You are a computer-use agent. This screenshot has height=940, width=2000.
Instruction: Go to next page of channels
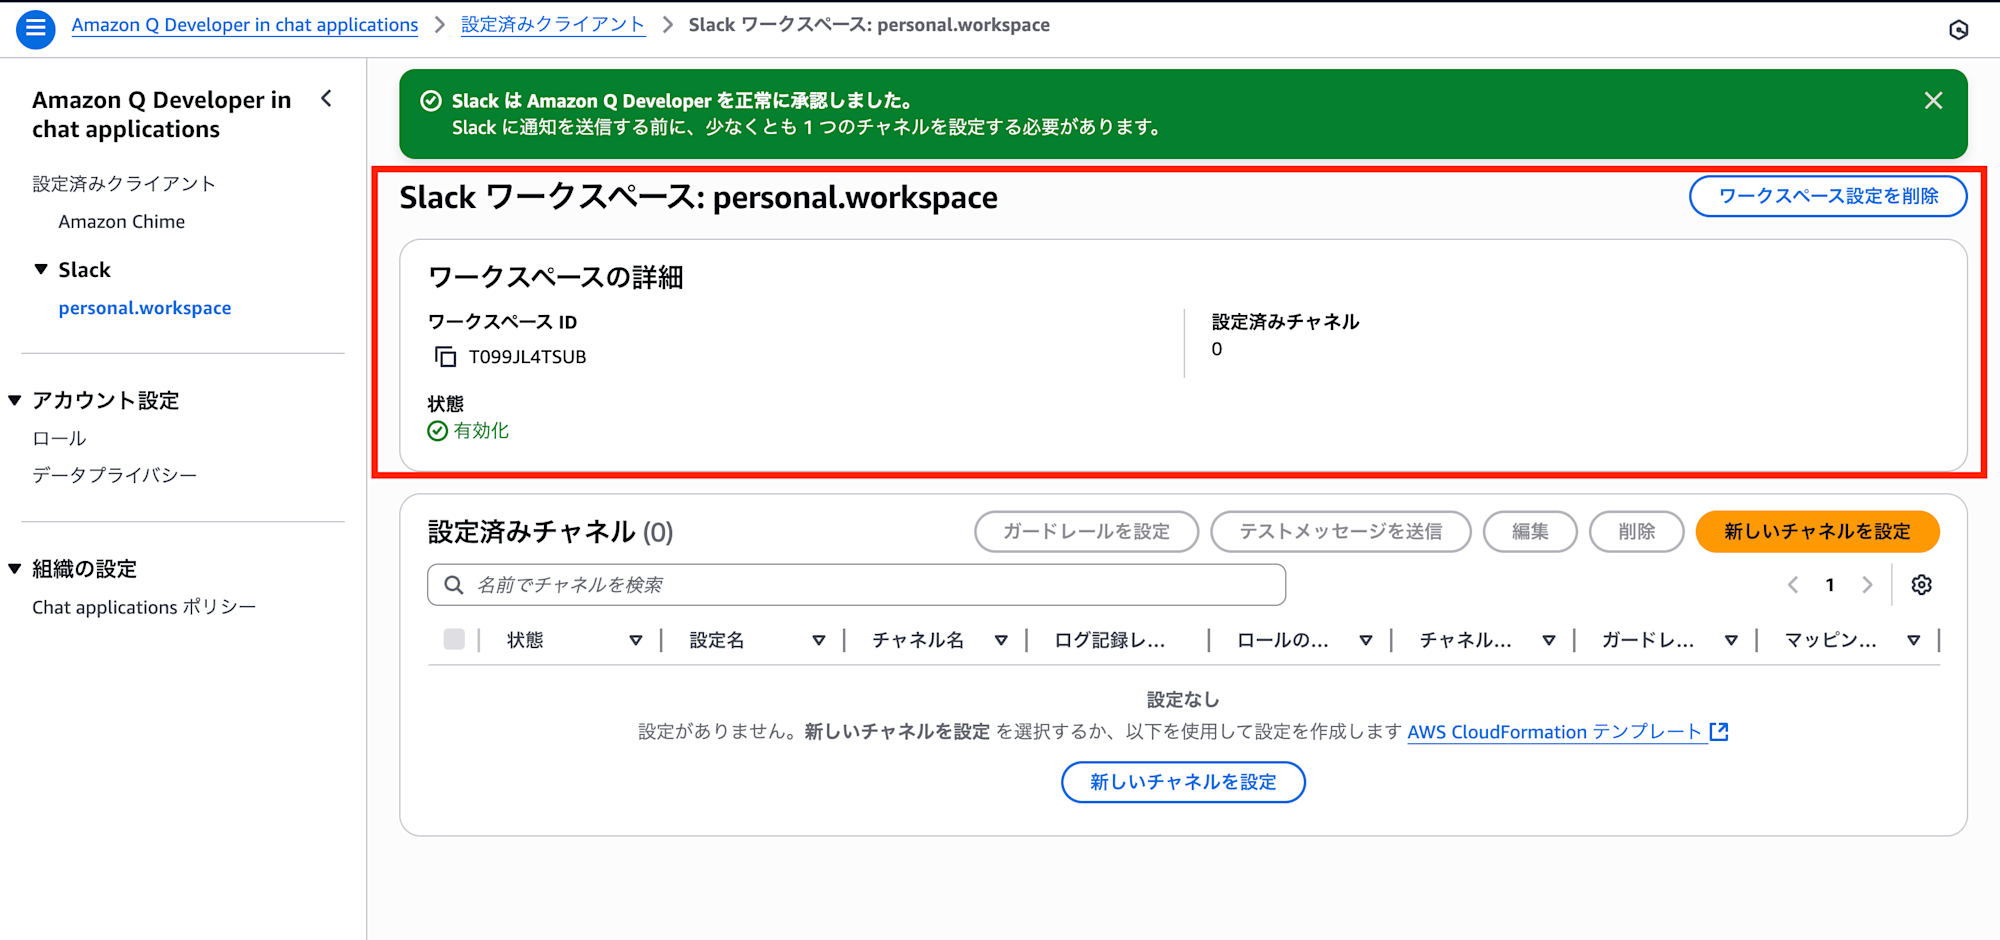1867,585
